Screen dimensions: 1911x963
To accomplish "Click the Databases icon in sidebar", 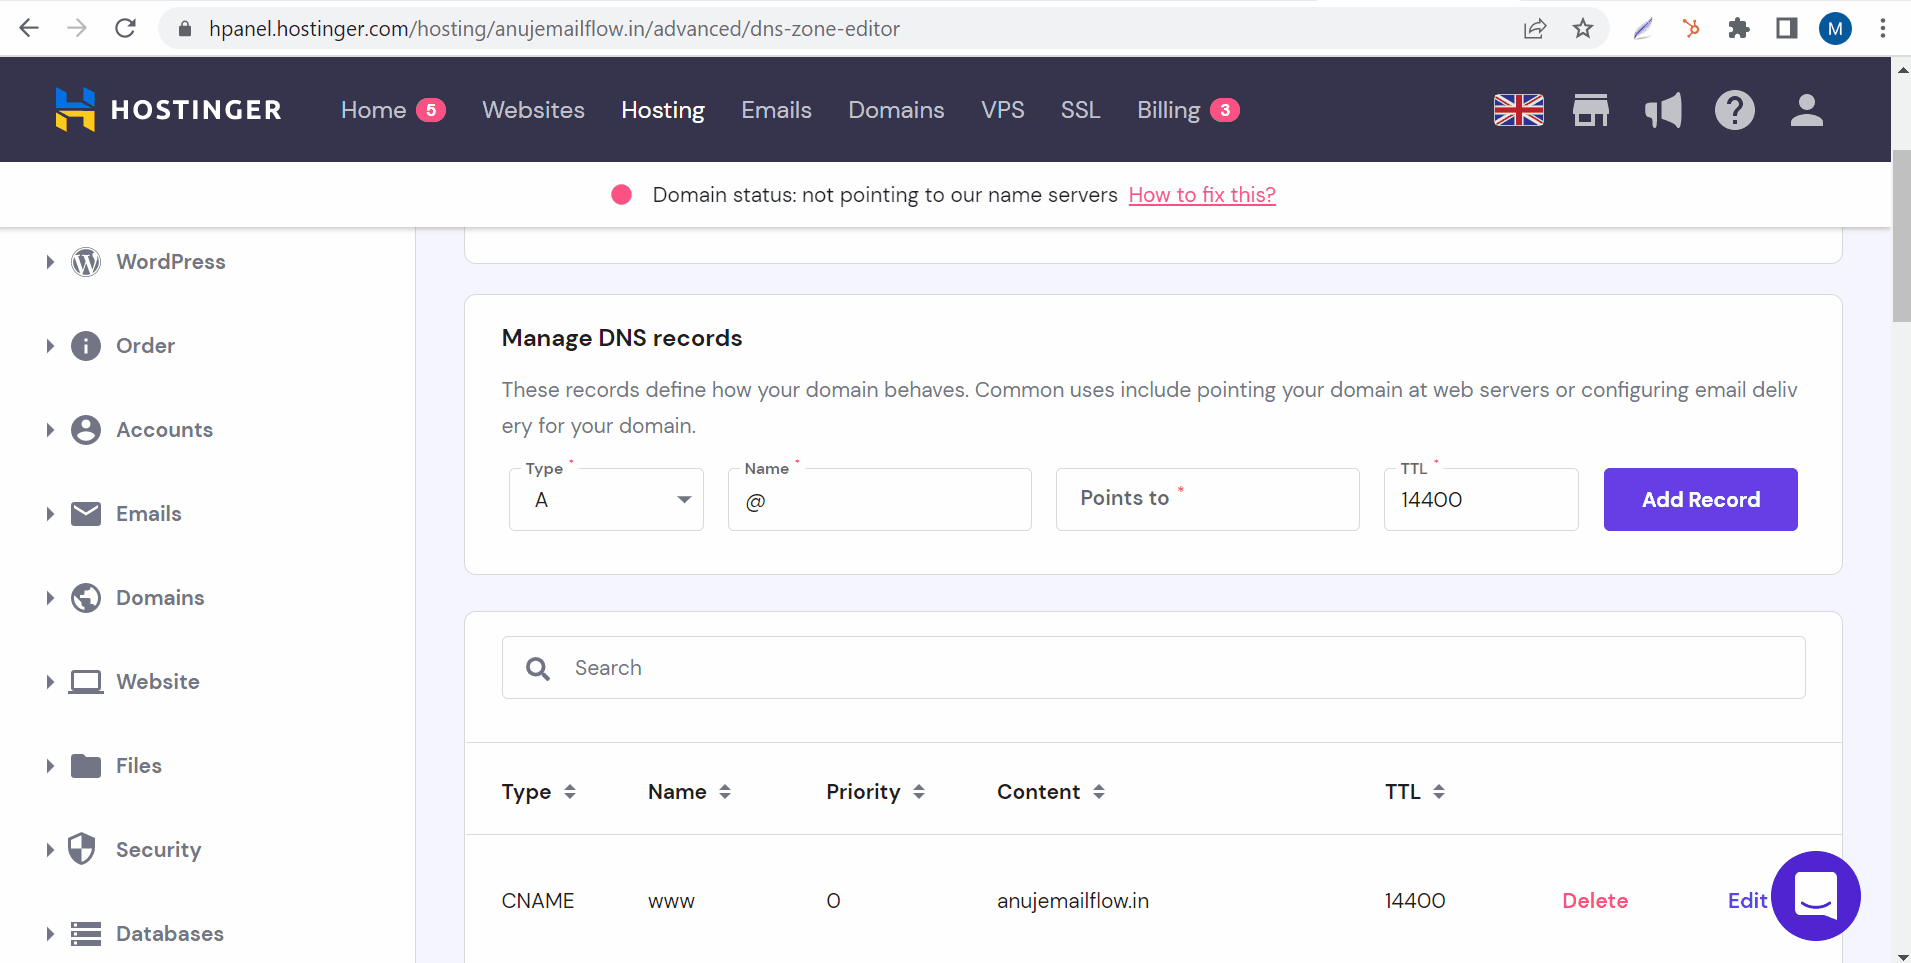I will (x=86, y=933).
